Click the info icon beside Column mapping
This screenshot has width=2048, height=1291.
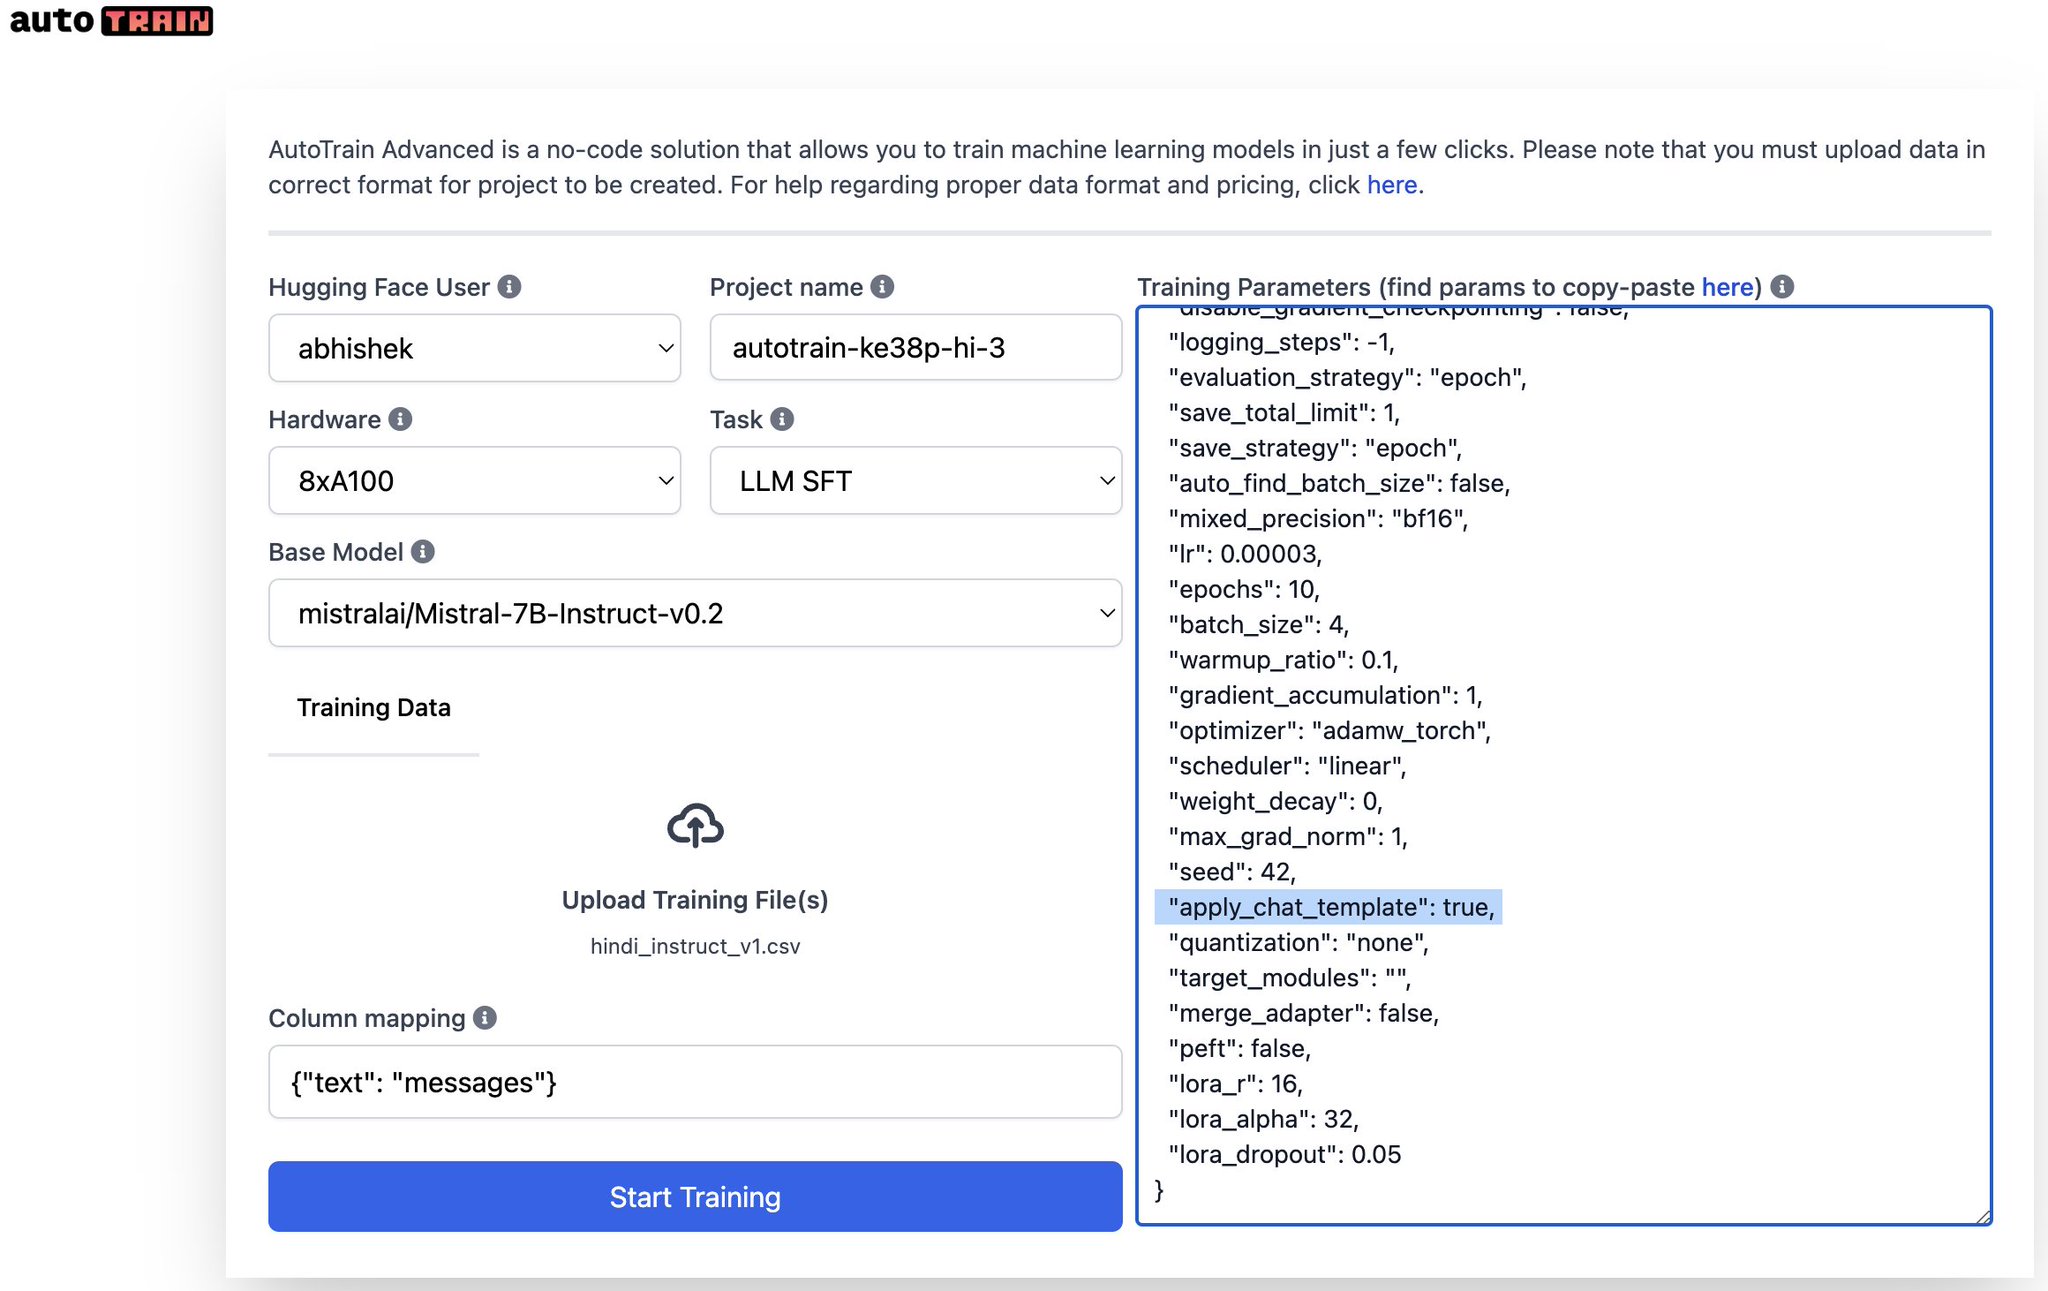(485, 1018)
